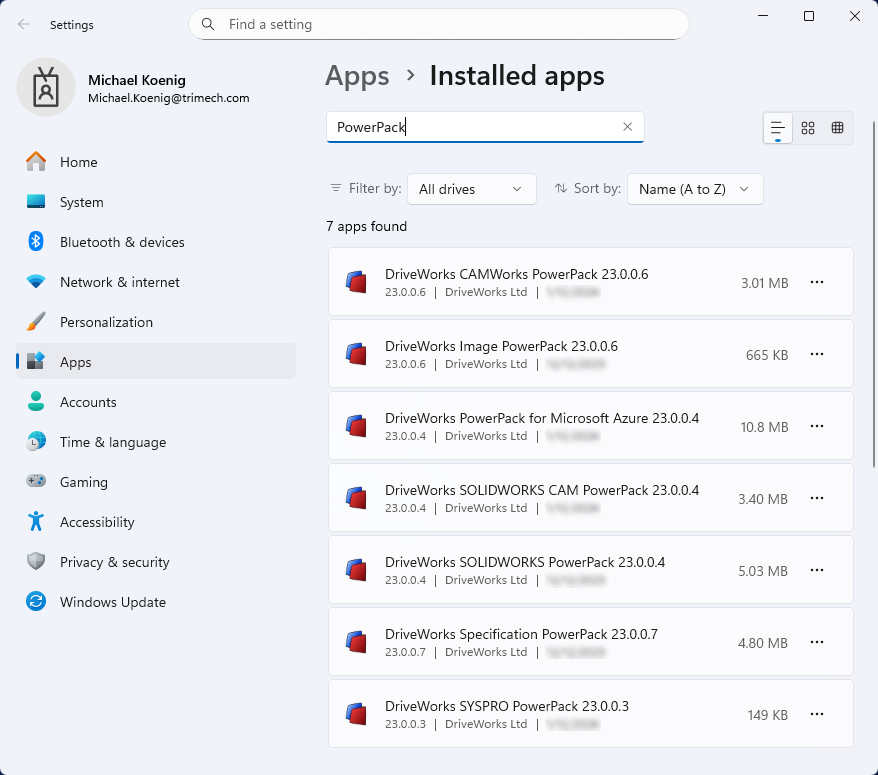Open Michael Koenig account profile
The height and width of the screenshot is (775, 878).
(x=134, y=88)
